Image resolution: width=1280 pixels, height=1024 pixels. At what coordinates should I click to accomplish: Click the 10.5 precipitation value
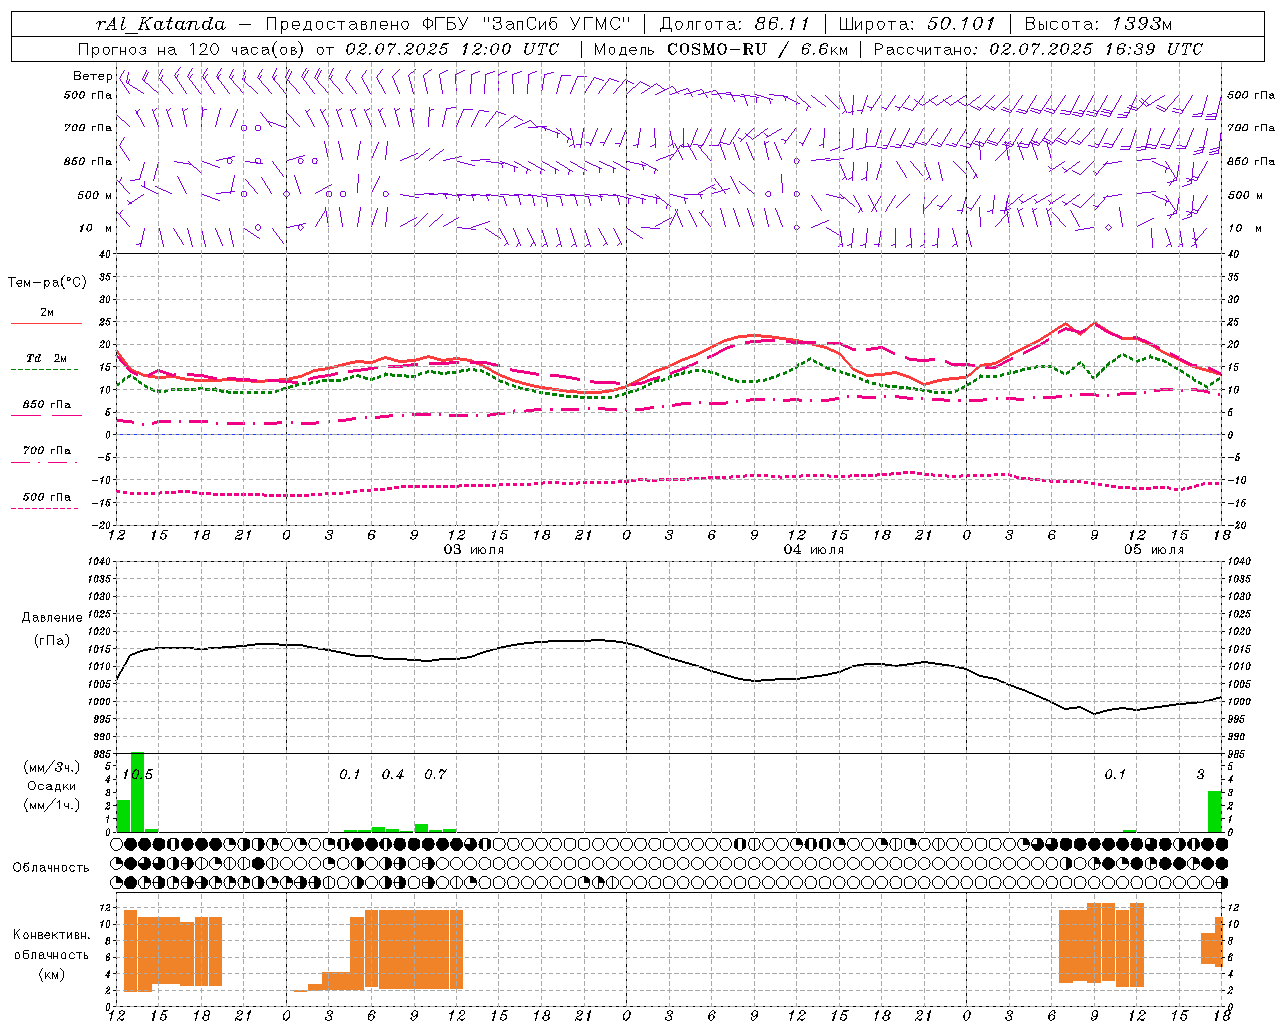[x=137, y=775]
